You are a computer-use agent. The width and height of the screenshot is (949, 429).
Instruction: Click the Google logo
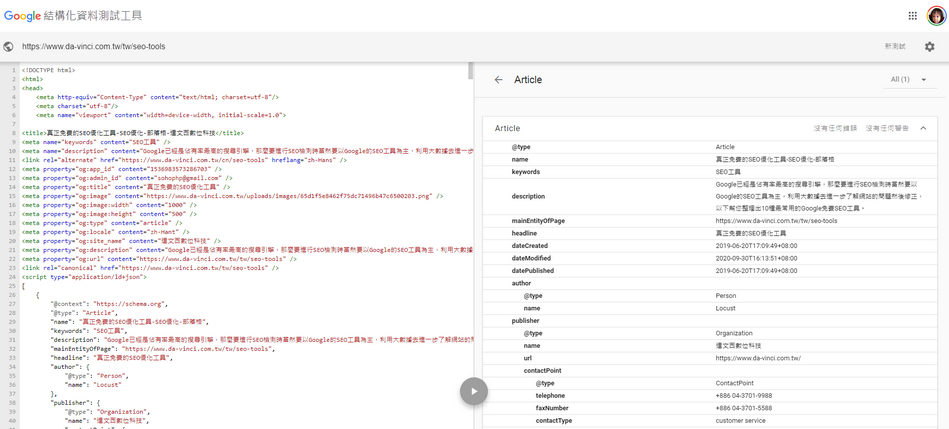(22, 16)
